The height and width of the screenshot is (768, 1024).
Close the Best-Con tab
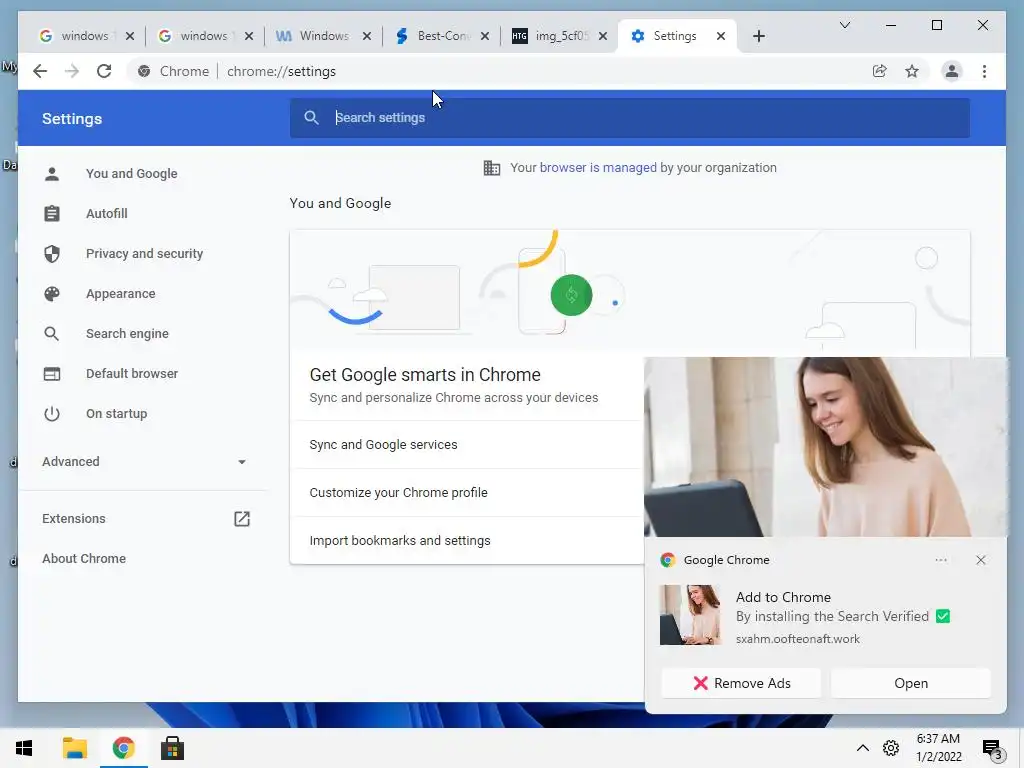tap(485, 36)
